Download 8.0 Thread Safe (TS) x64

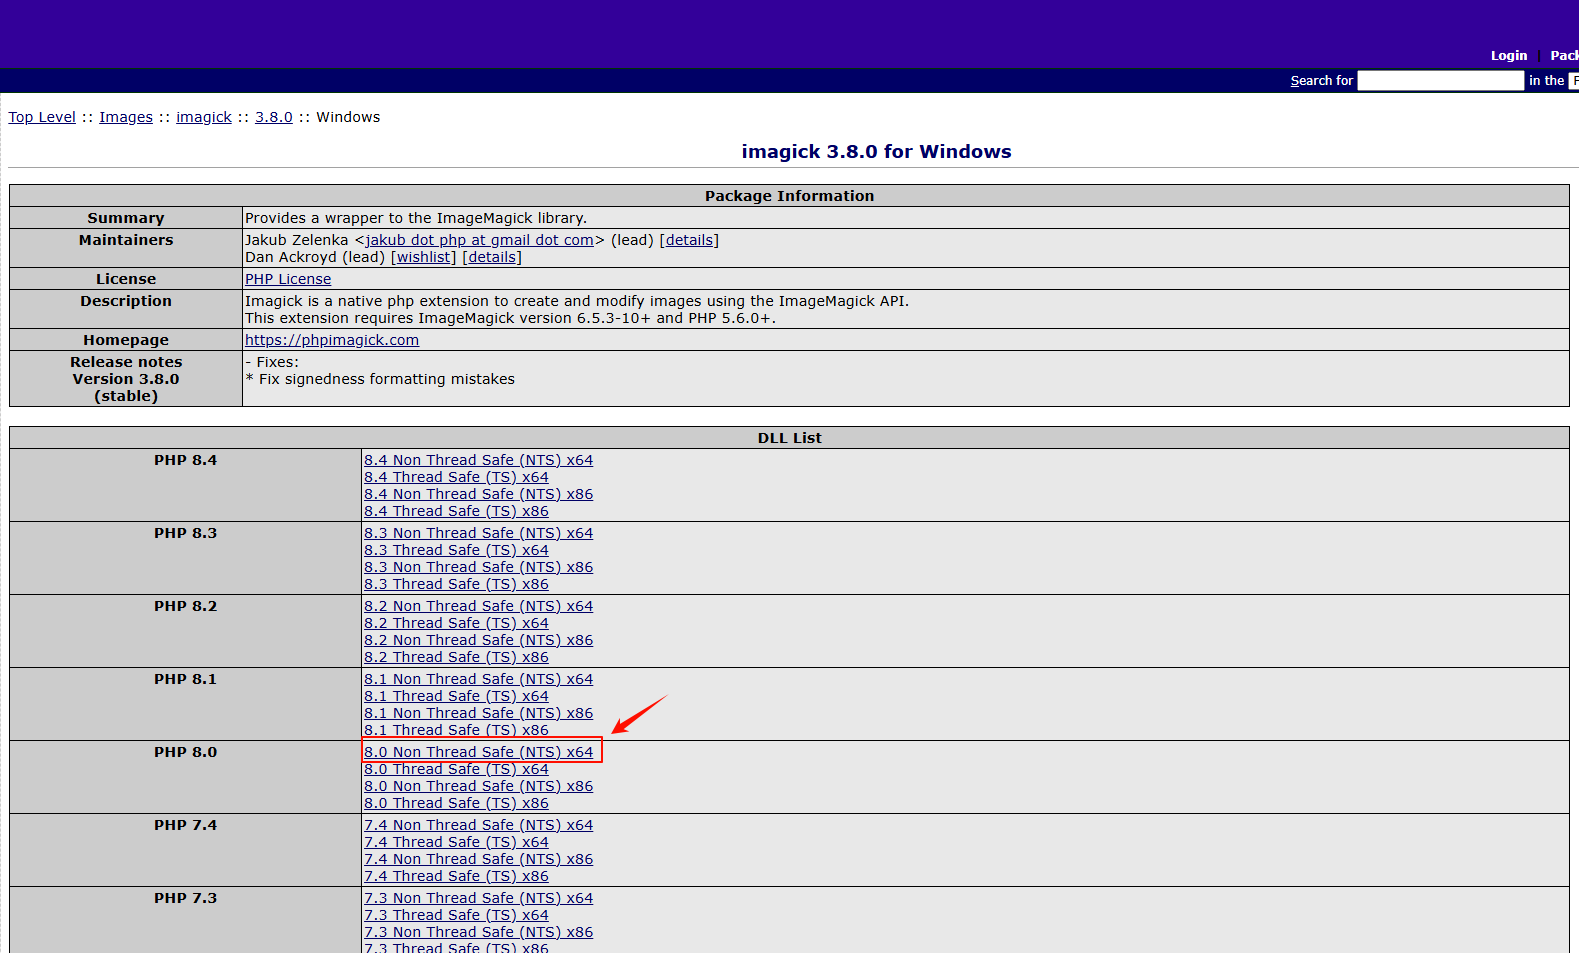click(456, 769)
